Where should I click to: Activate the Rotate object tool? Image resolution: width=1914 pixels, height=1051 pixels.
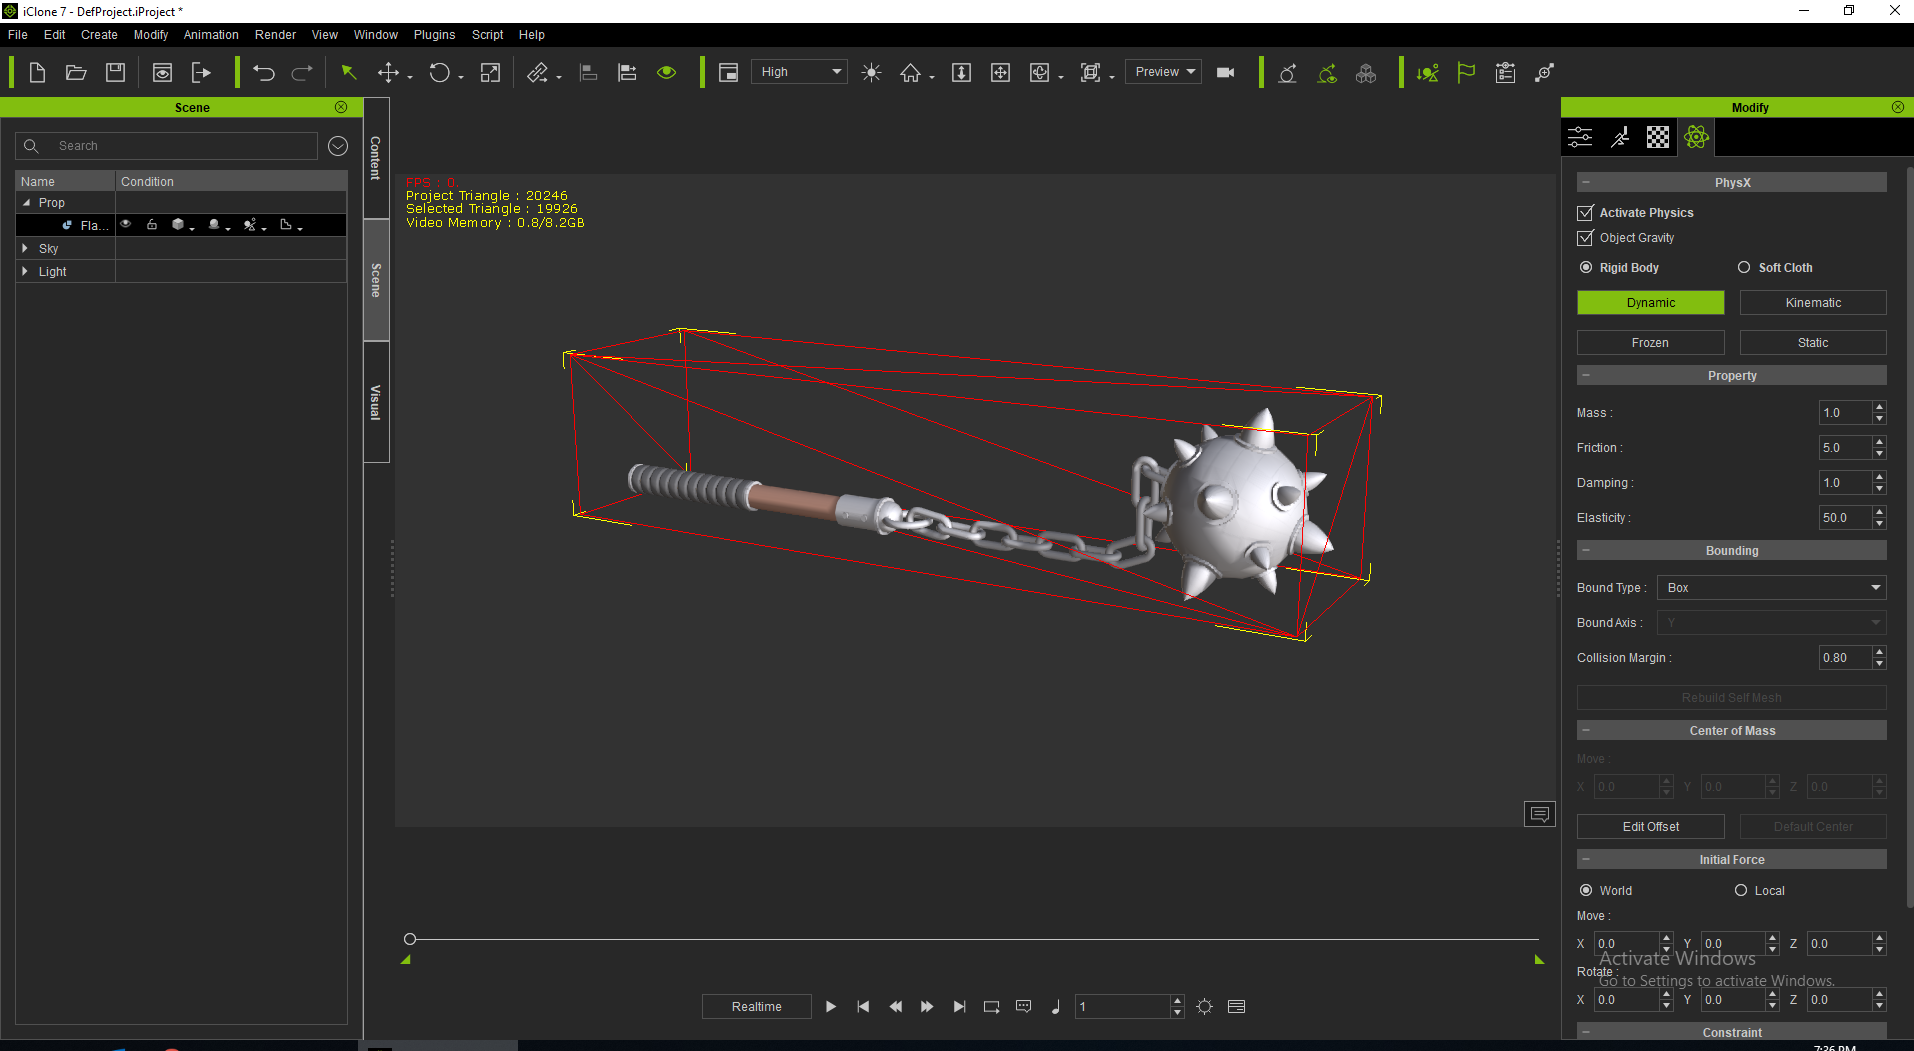point(439,72)
